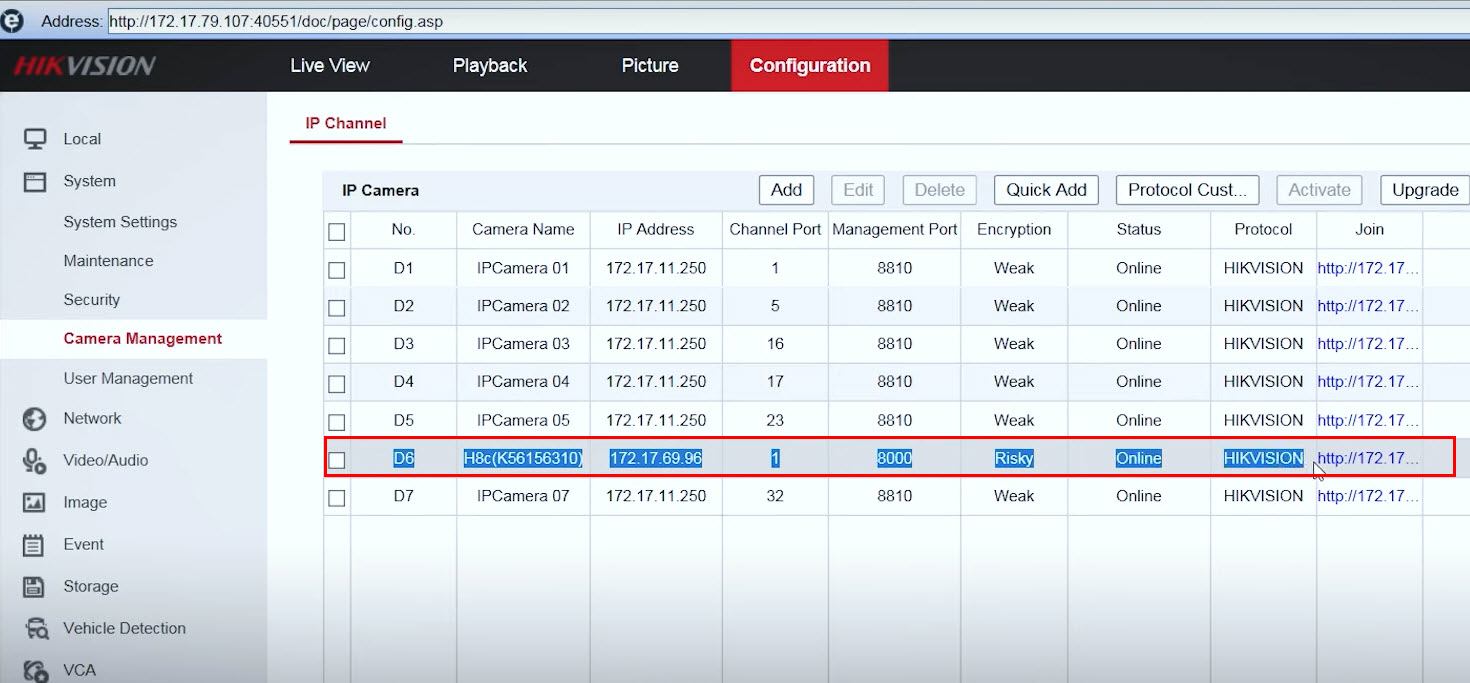Click the Storage floppy disk icon

pyautogui.click(x=35, y=587)
